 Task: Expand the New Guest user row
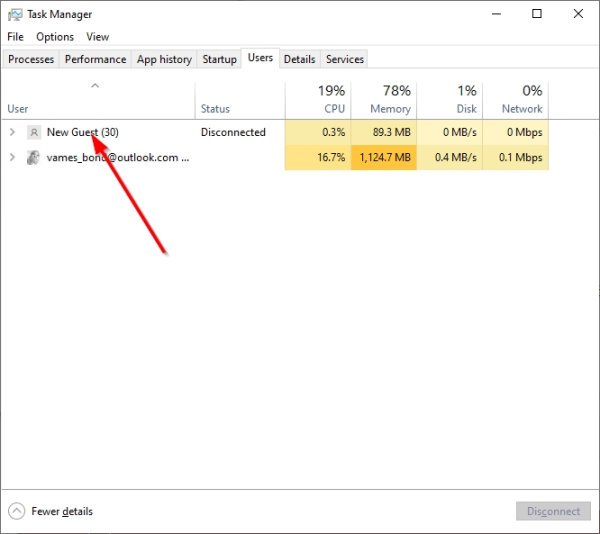(12, 132)
